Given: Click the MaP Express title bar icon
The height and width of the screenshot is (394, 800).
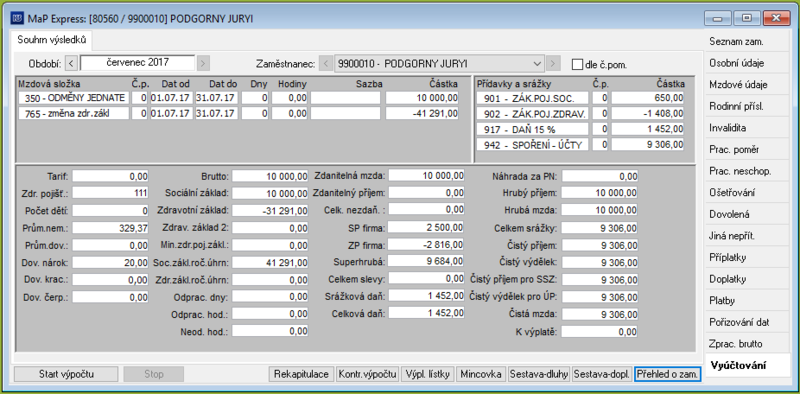Looking at the screenshot, I should coord(18,18).
